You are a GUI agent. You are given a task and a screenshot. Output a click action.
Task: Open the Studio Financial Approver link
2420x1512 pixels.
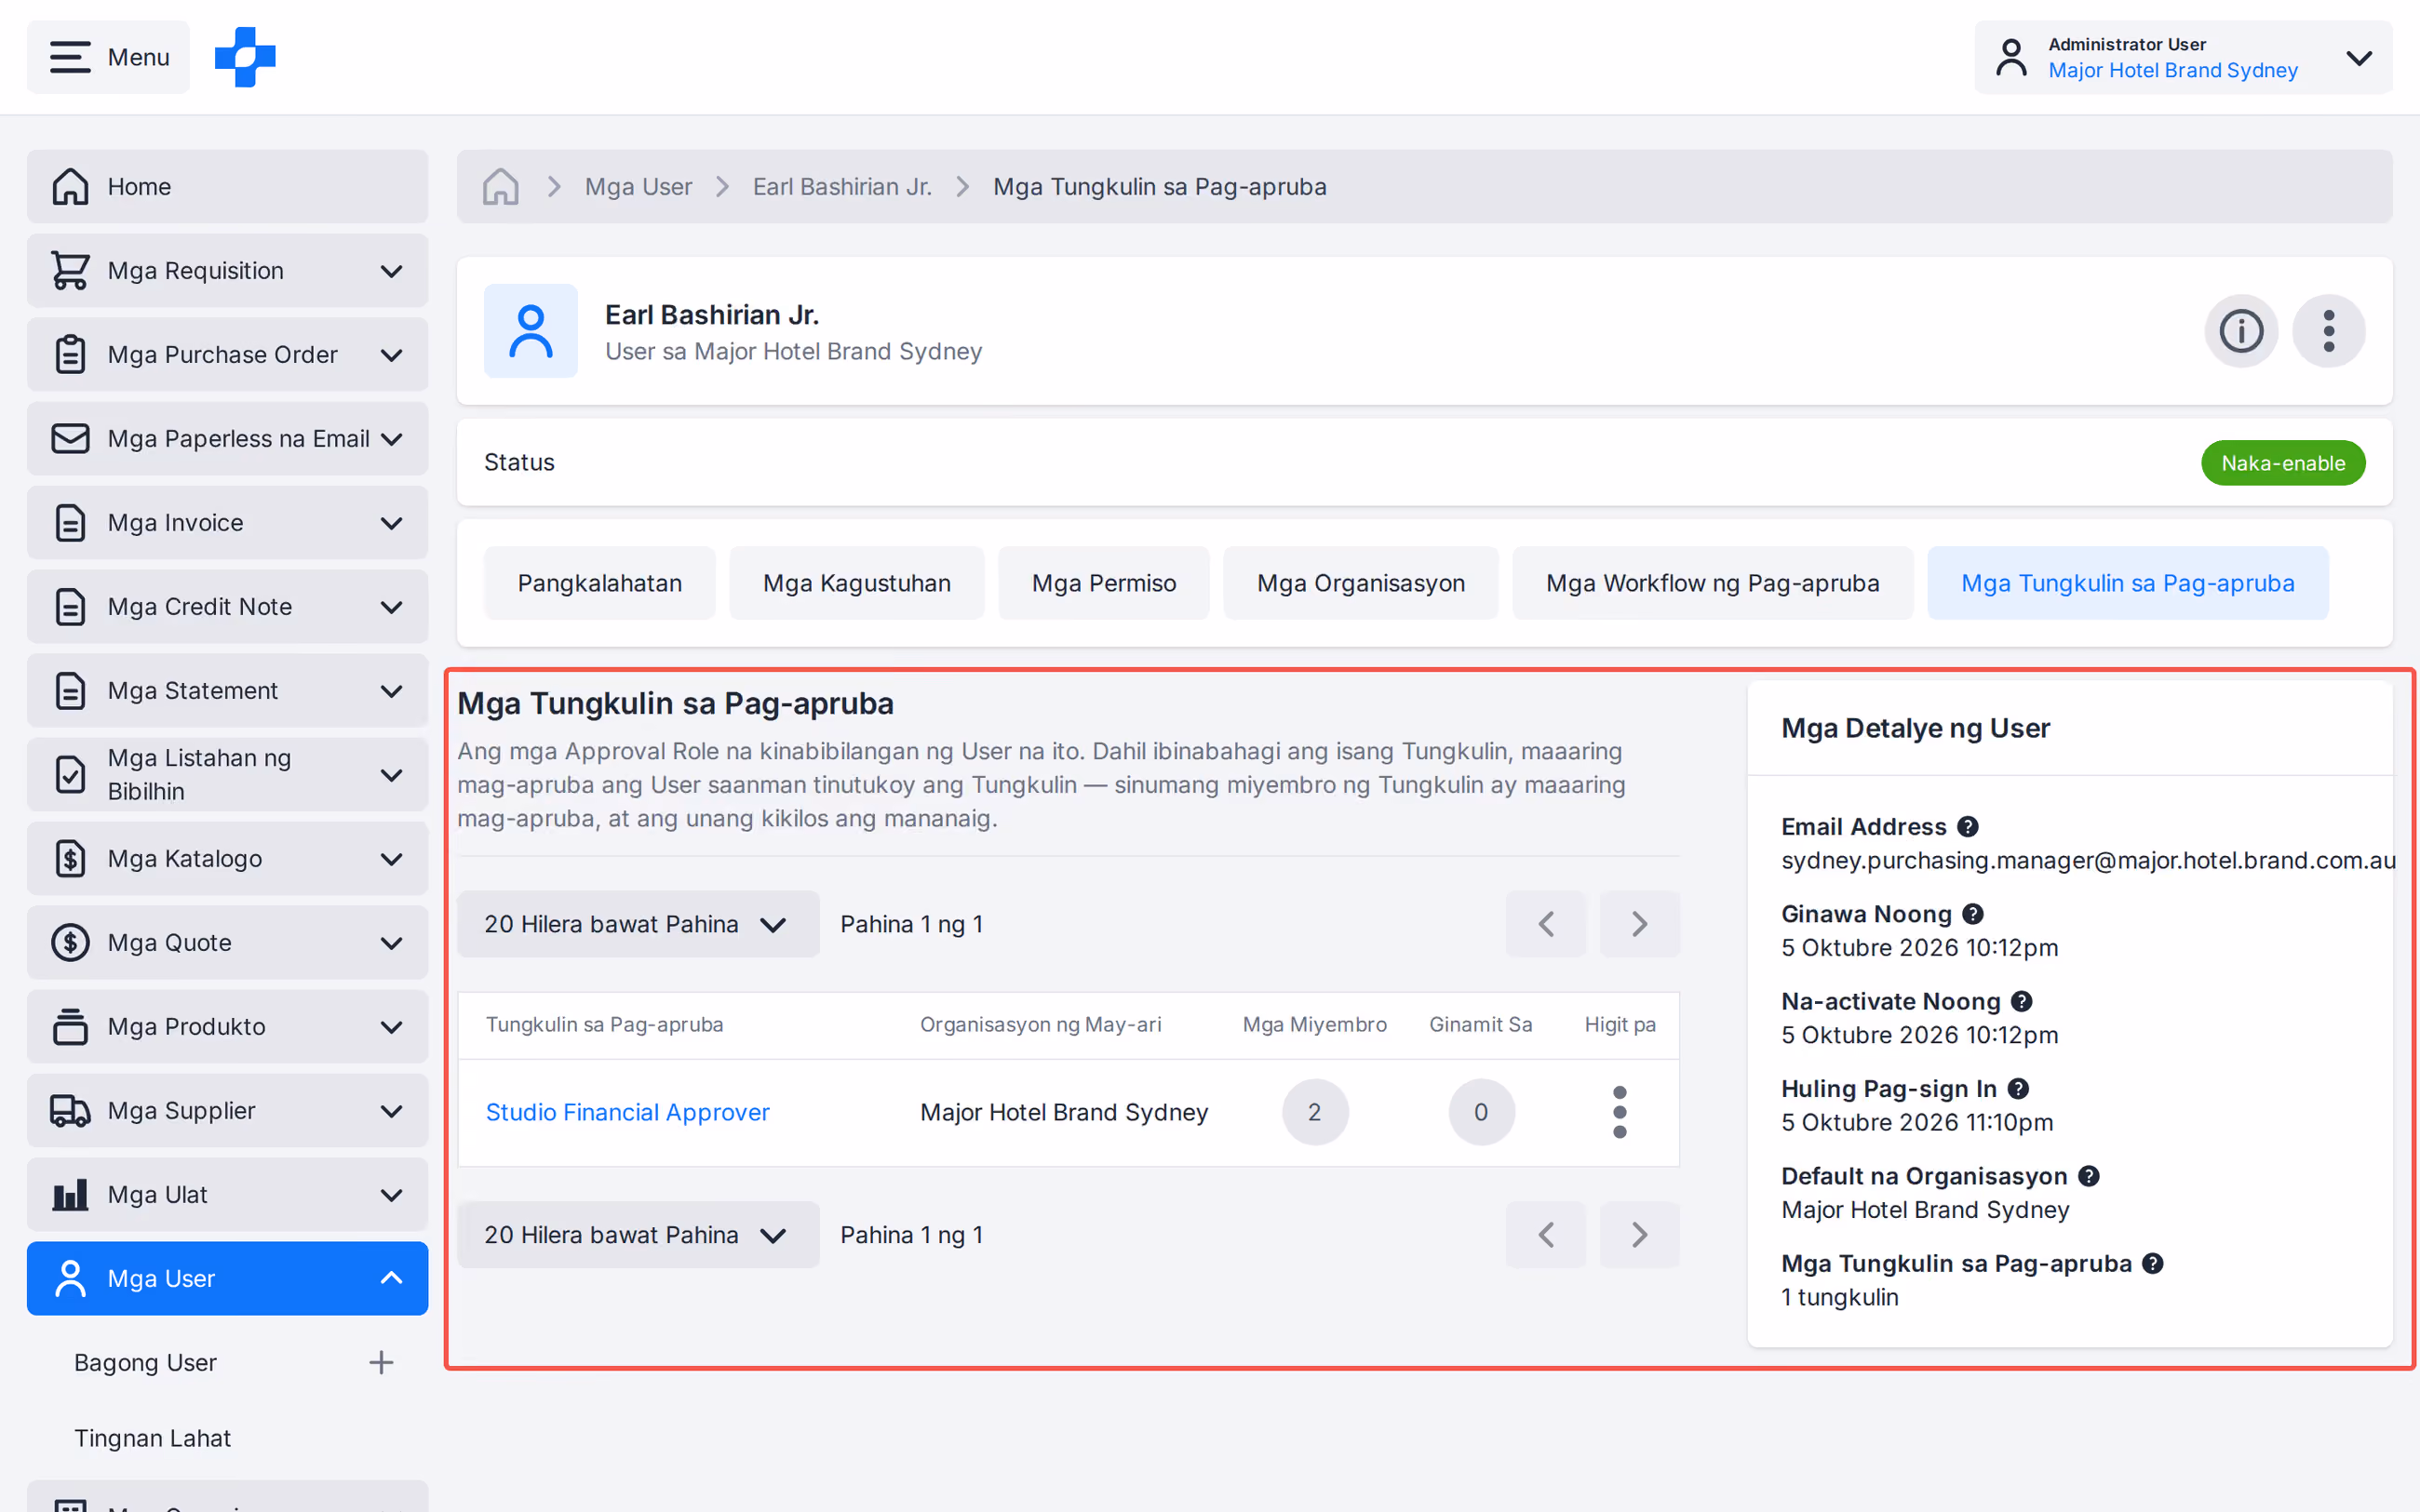(627, 1112)
